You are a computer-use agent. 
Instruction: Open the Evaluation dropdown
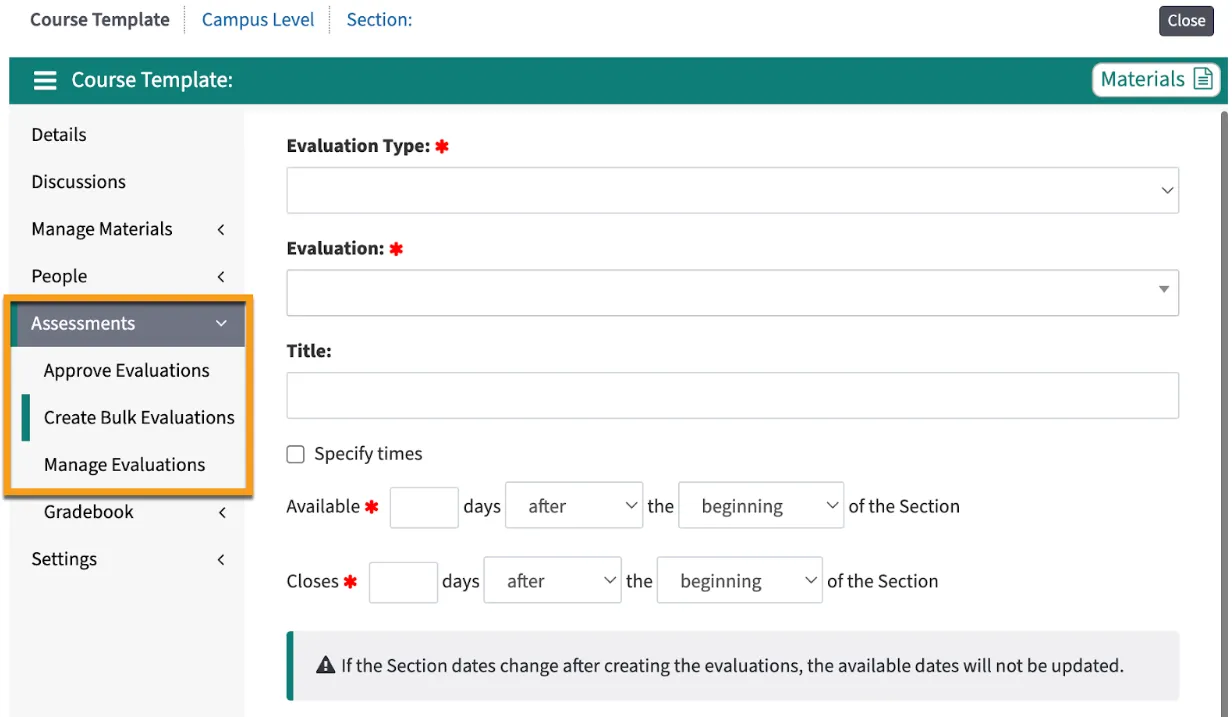732,292
